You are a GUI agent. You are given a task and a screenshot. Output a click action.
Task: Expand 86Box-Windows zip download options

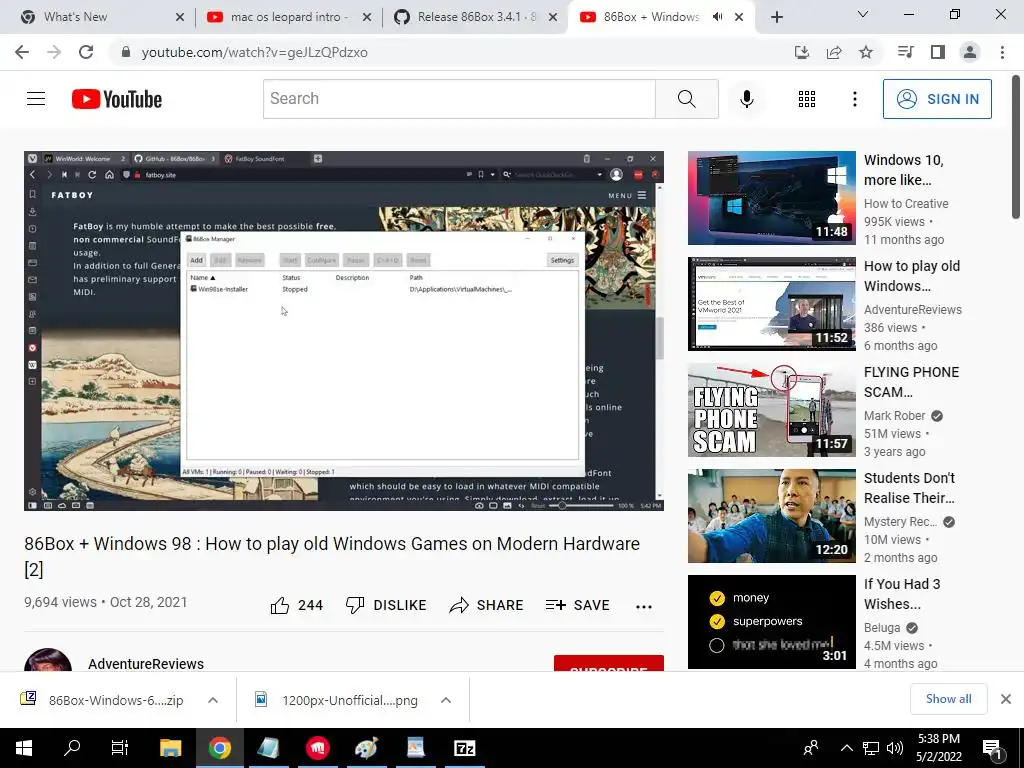coord(213,700)
